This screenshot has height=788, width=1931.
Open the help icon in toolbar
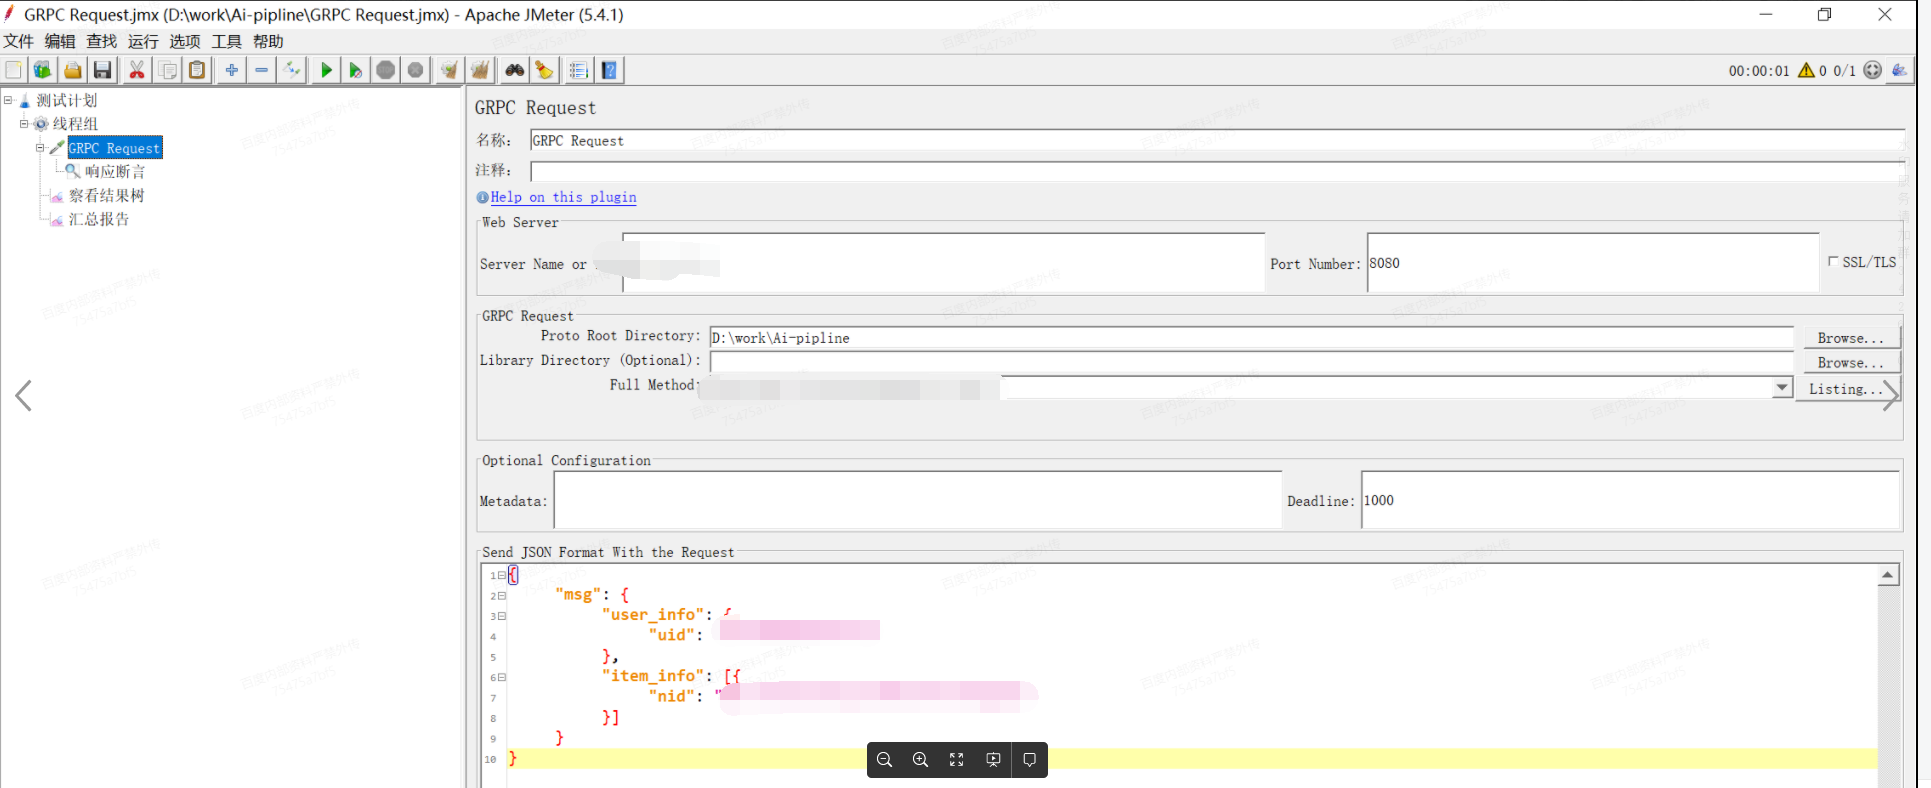609,70
